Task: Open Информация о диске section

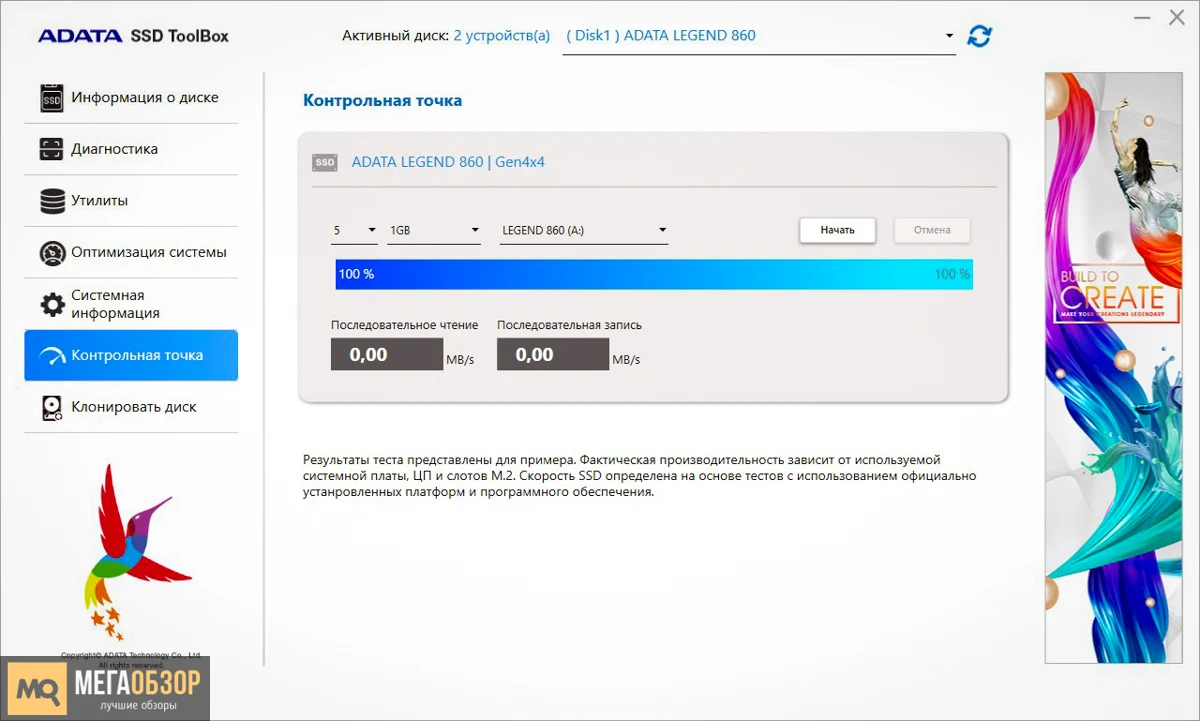Action: 131,98
